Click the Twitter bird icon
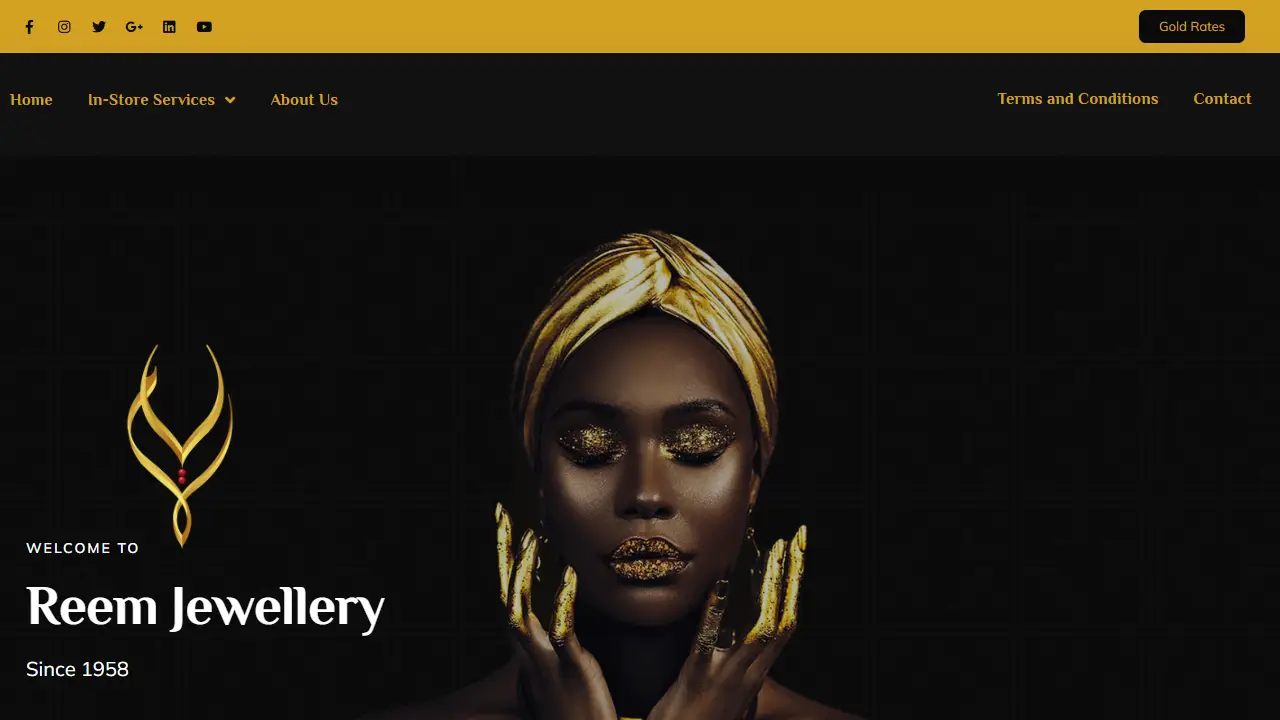This screenshot has width=1280, height=720. [x=99, y=27]
